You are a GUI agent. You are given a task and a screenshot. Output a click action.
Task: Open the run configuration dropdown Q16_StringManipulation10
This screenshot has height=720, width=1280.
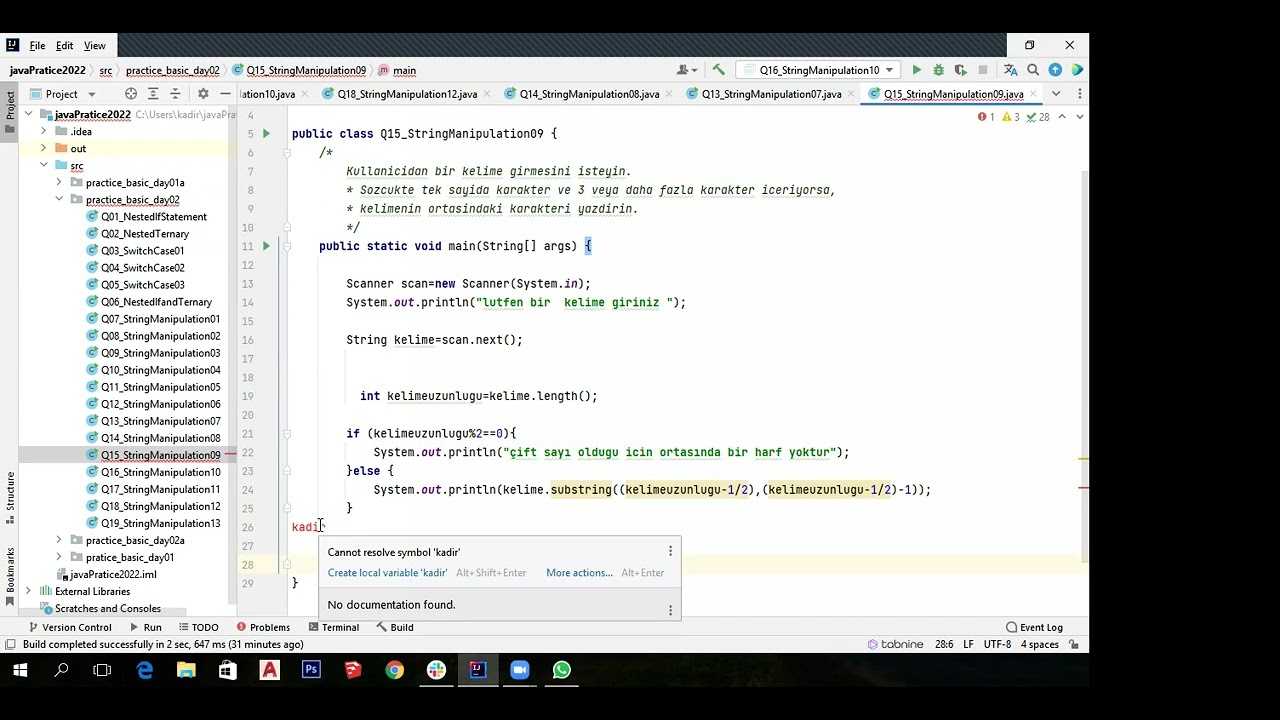click(x=818, y=70)
